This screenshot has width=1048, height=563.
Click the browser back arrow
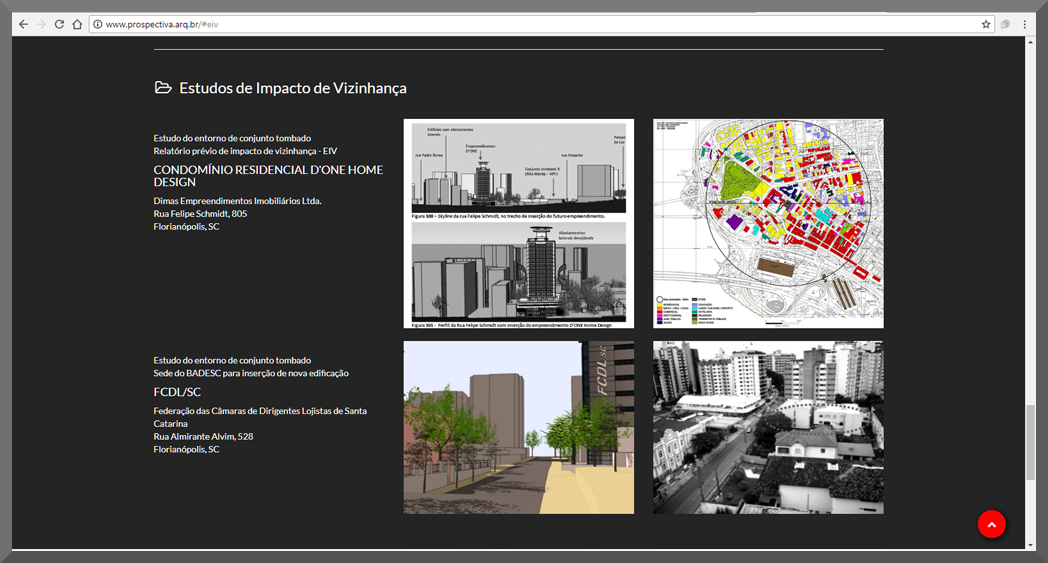click(x=23, y=24)
